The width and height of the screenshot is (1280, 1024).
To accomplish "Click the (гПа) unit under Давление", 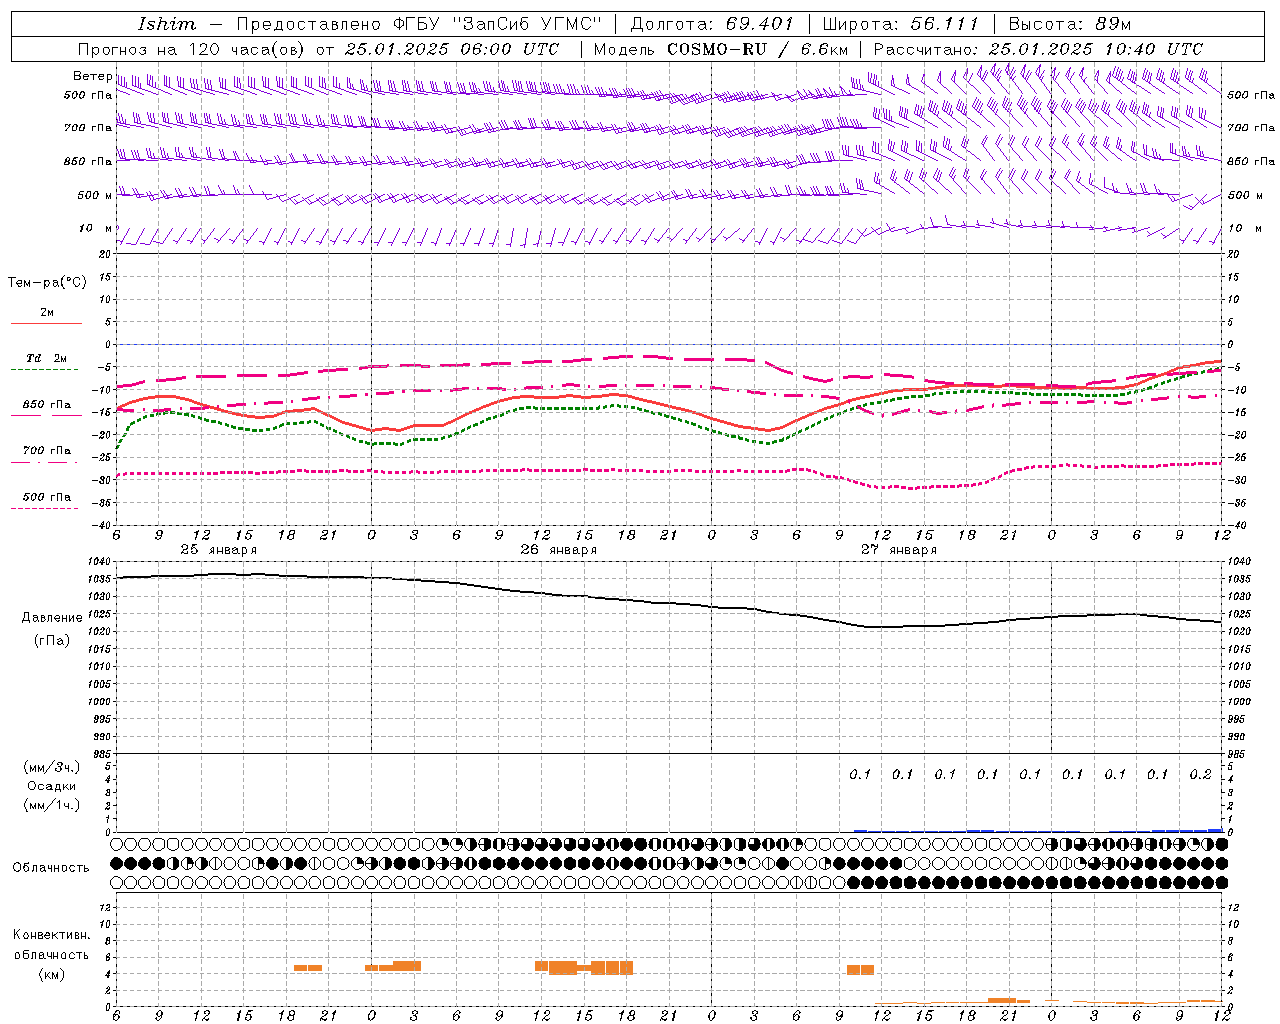I will [x=52, y=641].
